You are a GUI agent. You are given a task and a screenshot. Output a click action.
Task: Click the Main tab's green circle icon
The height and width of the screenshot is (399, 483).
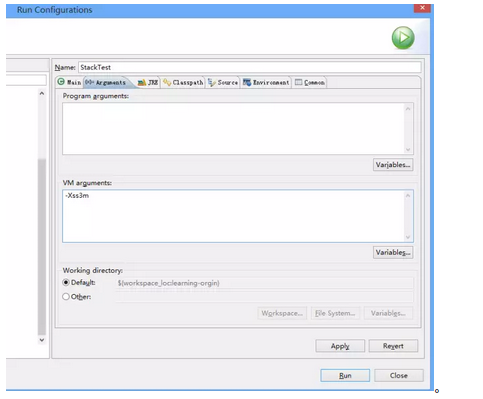61,82
